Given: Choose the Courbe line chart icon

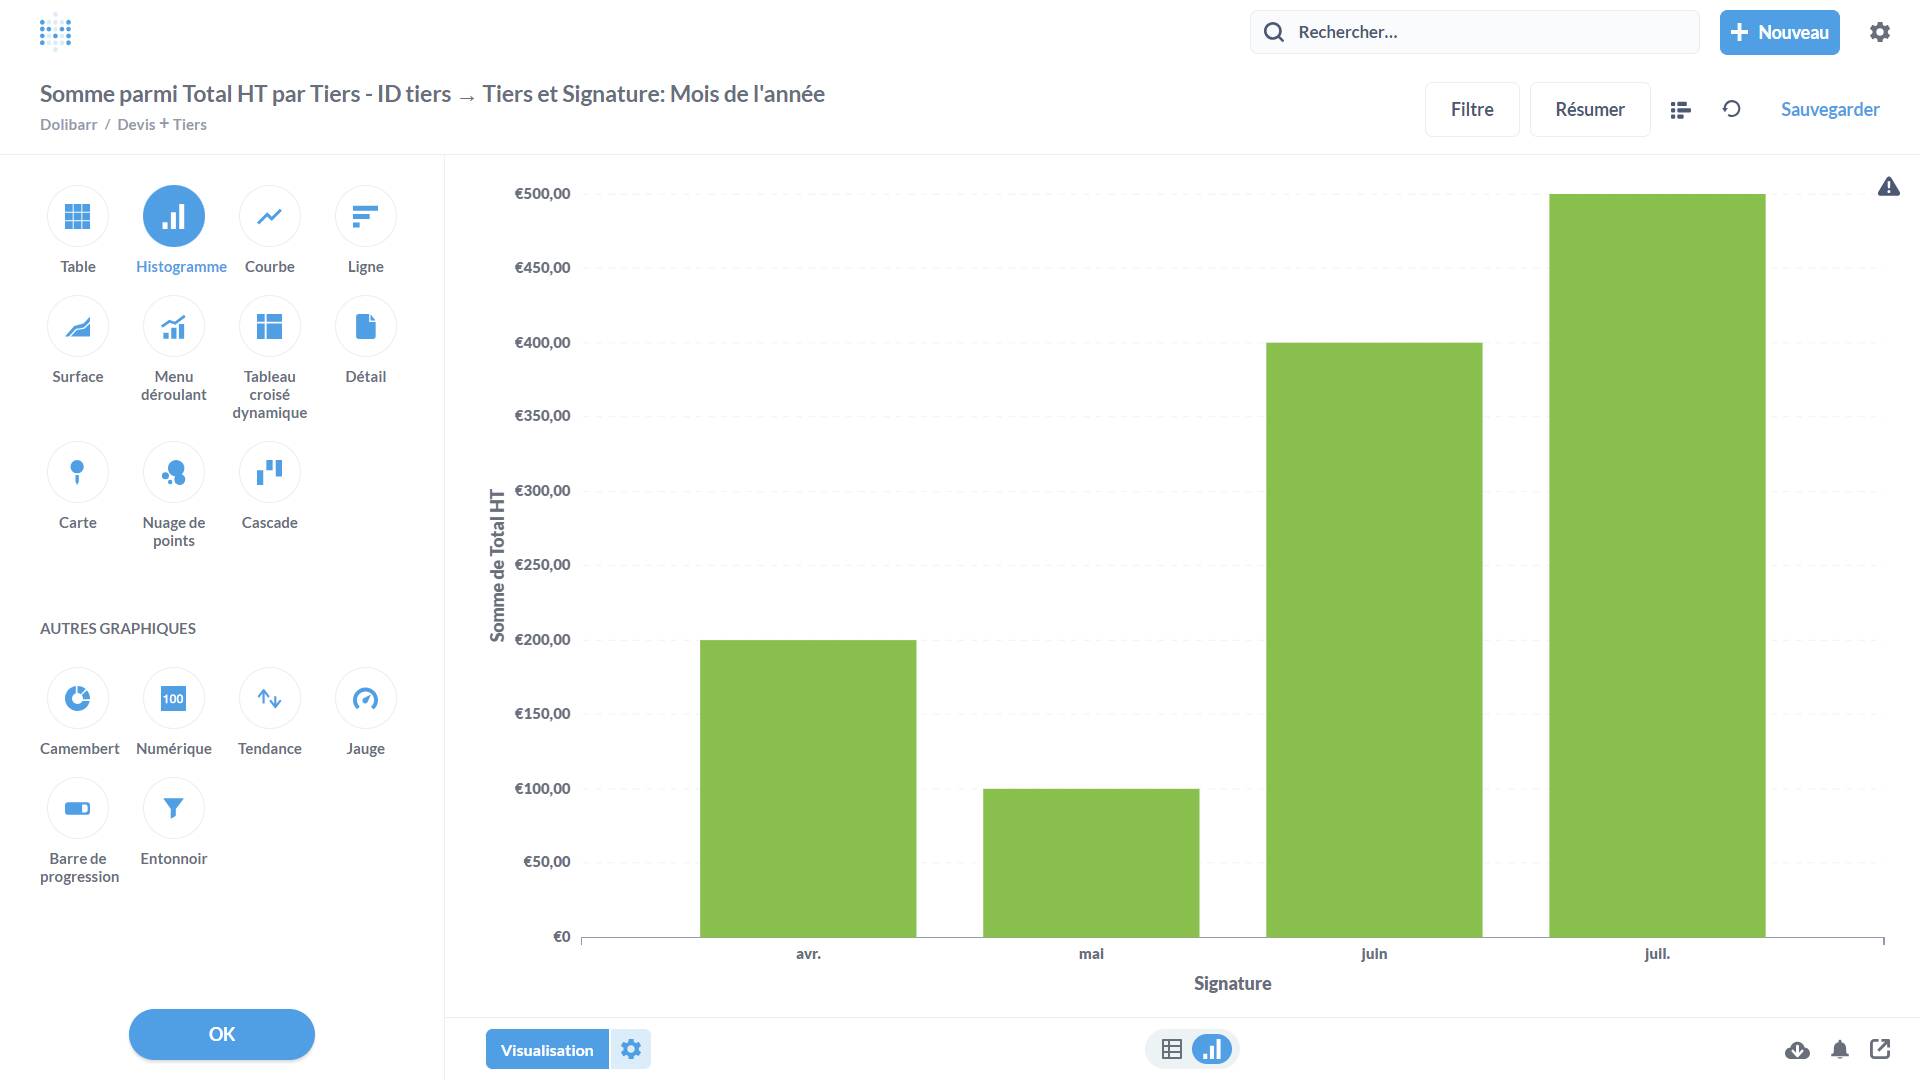Looking at the screenshot, I should pyautogui.click(x=270, y=216).
